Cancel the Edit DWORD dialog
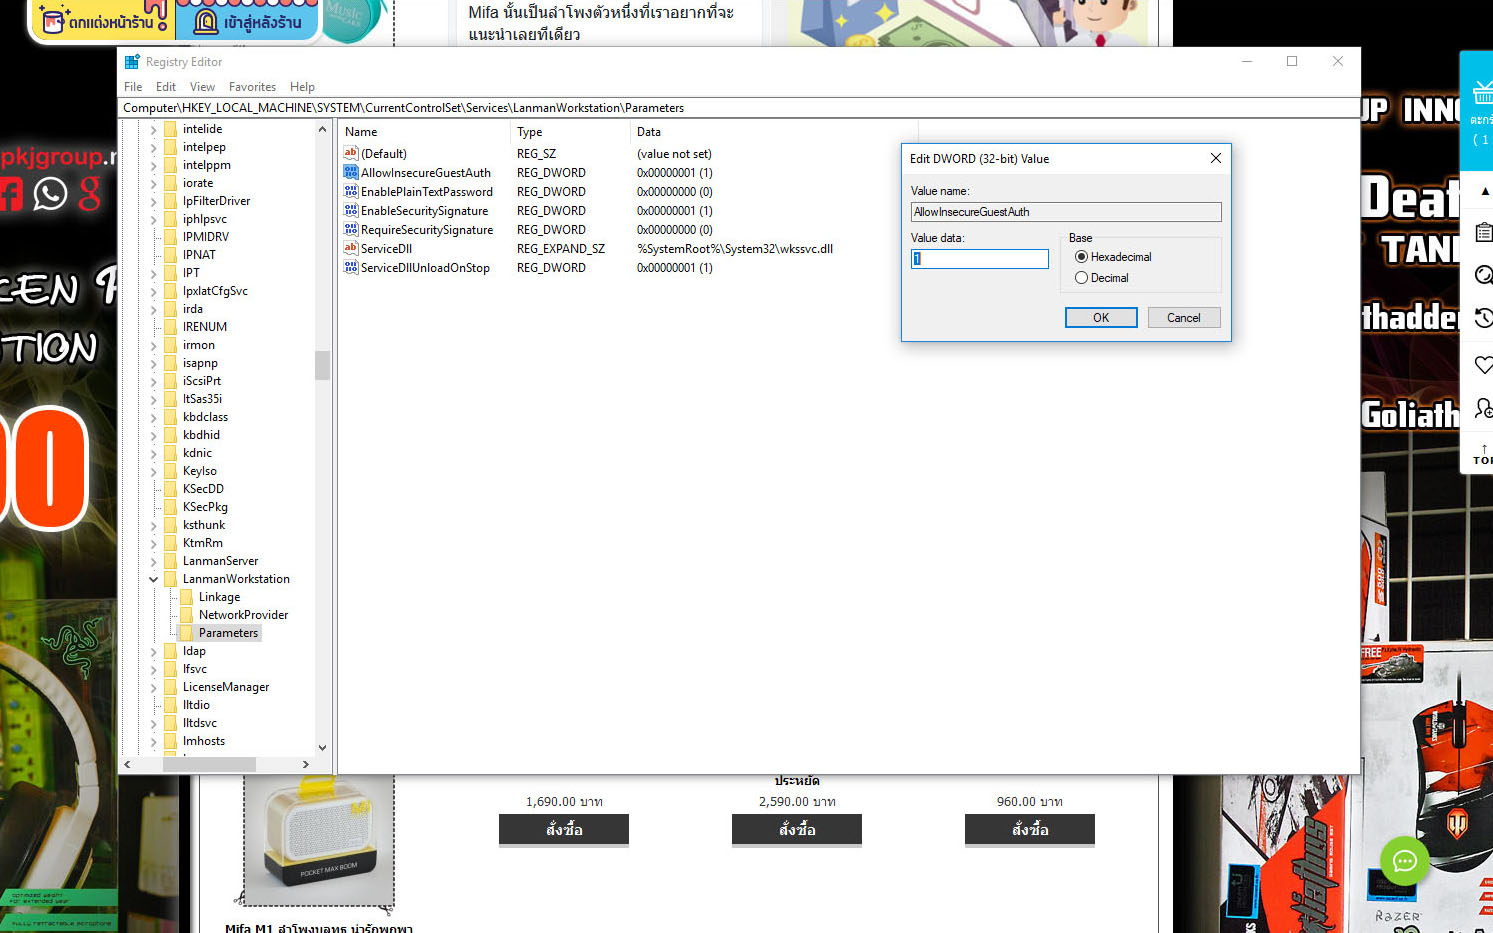Image resolution: width=1493 pixels, height=933 pixels. pyautogui.click(x=1184, y=318)
